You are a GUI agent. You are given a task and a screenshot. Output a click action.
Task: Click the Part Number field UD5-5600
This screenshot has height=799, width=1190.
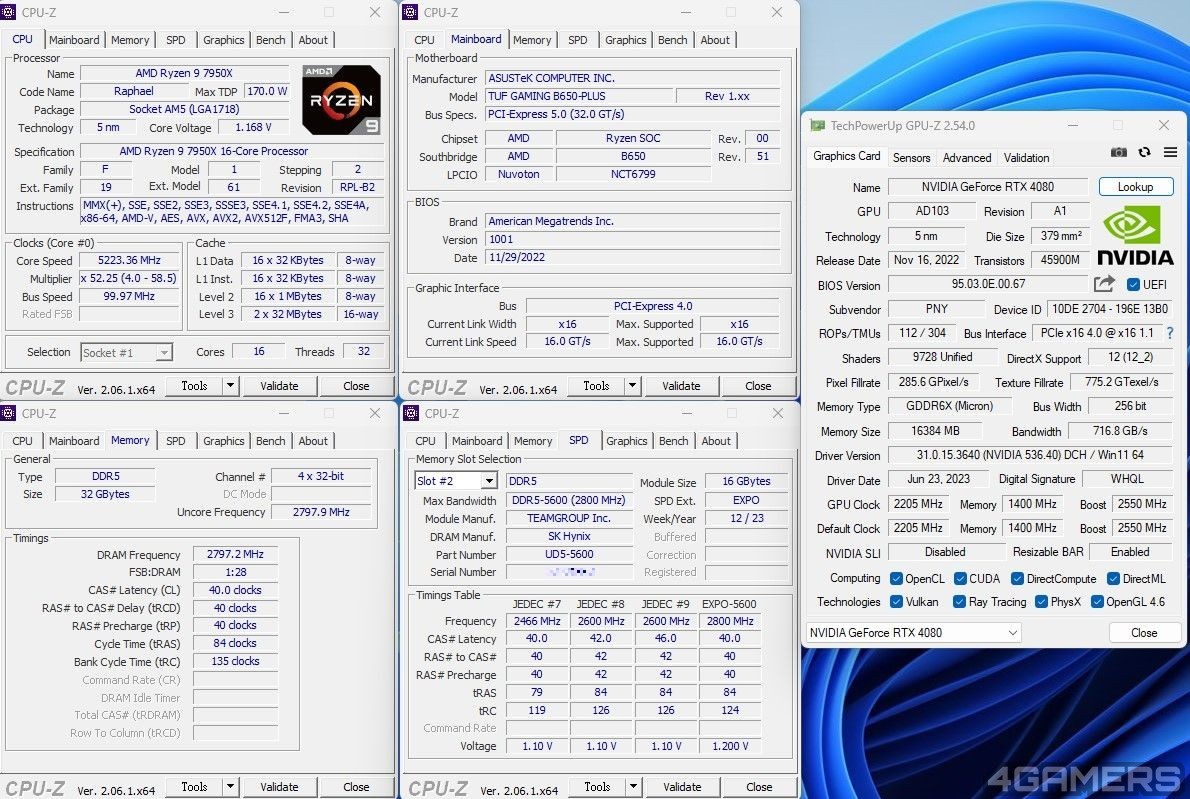point(569,555)
